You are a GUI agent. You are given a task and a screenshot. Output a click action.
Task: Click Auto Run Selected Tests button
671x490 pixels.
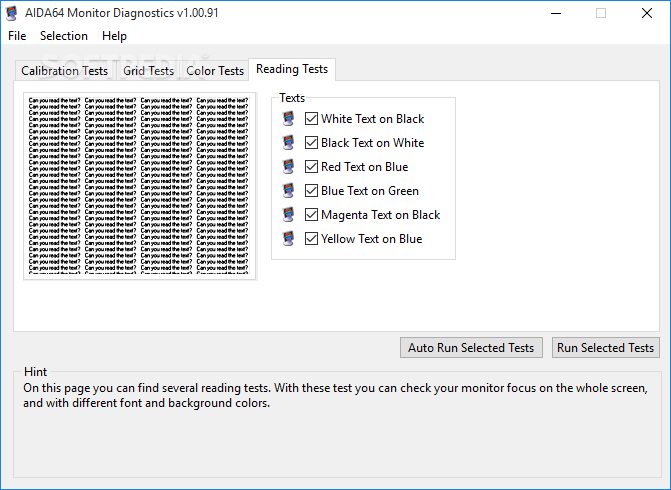471,347
